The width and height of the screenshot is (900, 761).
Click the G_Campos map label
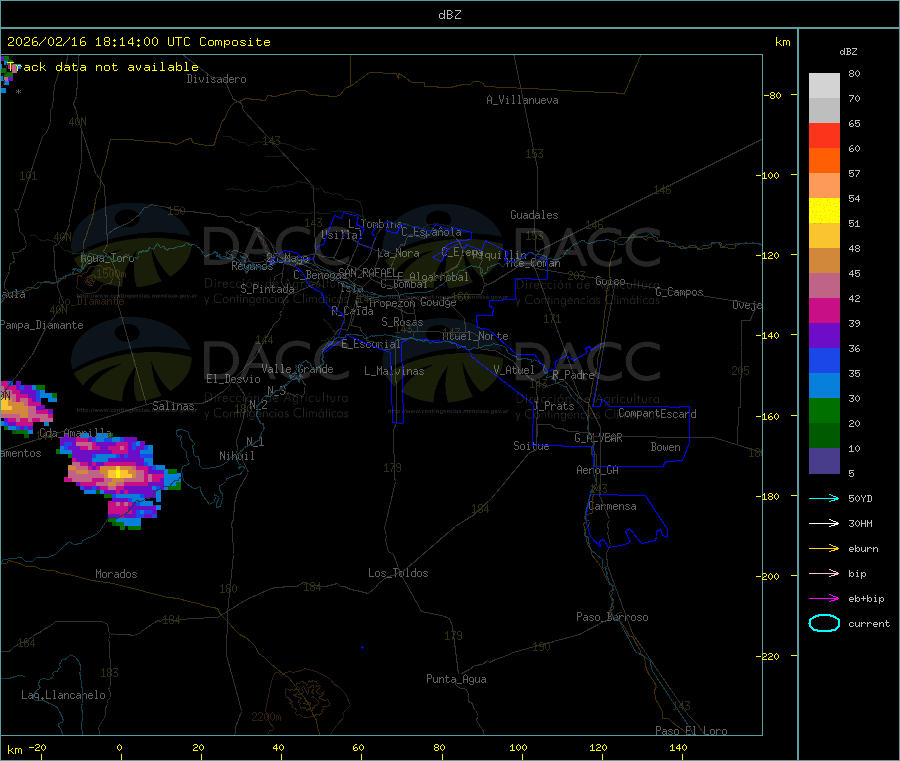pos(680,292)
